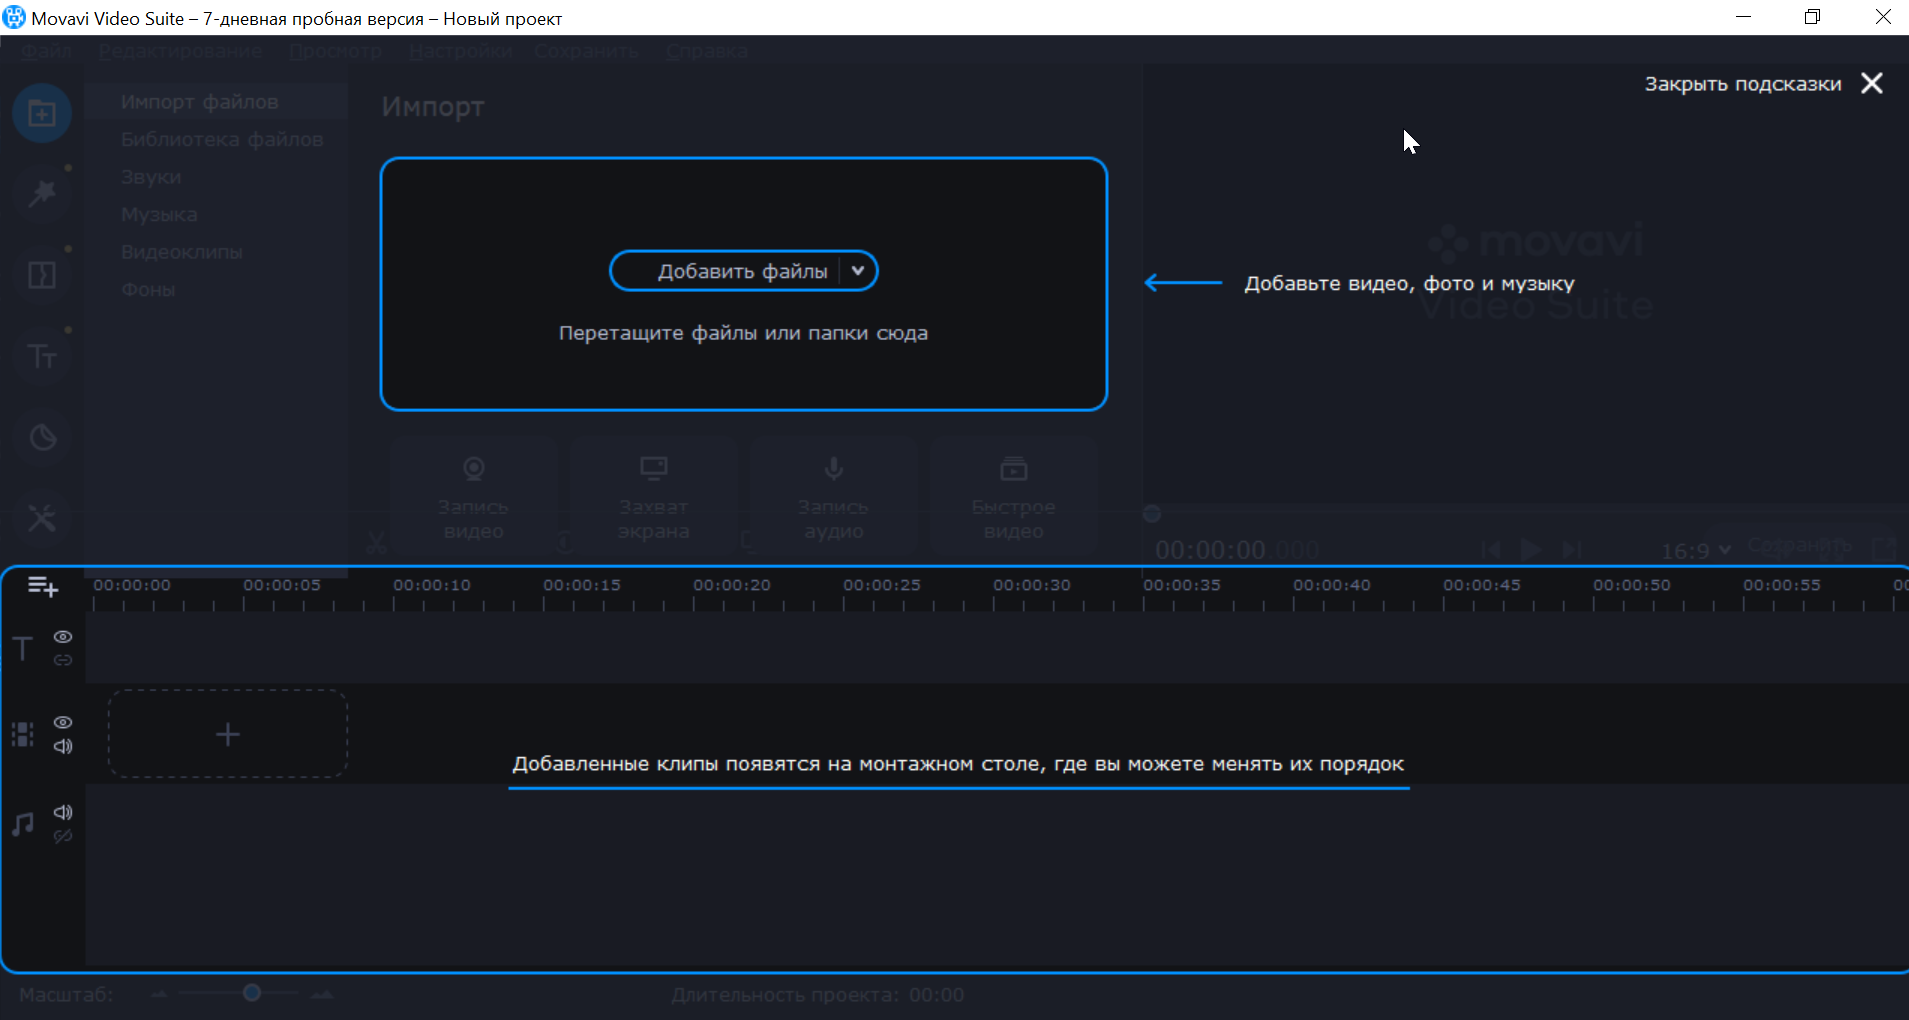Open the Transitions icon in the sidebar
This screenshot has height=1020, width=1909.
(x=42, y=275)
